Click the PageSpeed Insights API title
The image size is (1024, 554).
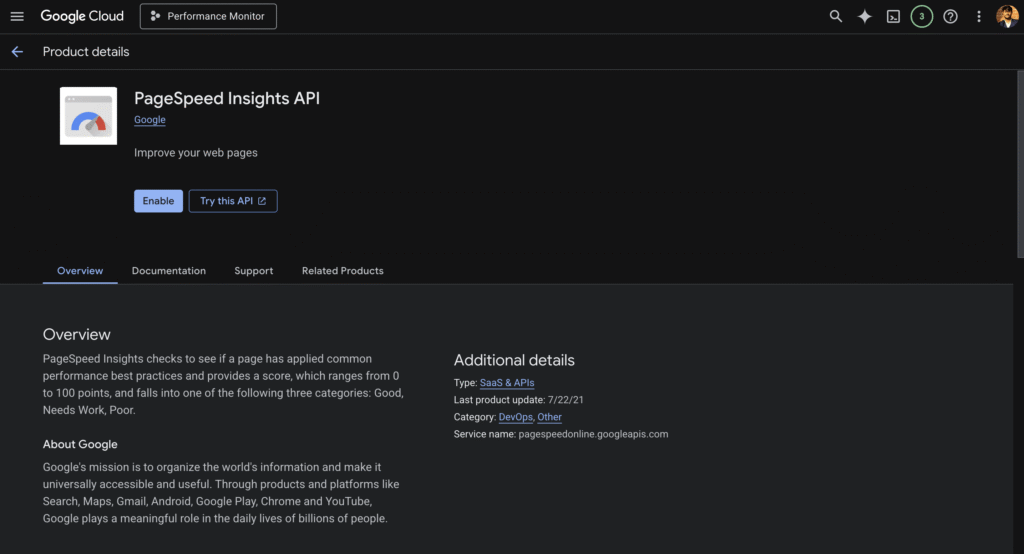point(227,98)
